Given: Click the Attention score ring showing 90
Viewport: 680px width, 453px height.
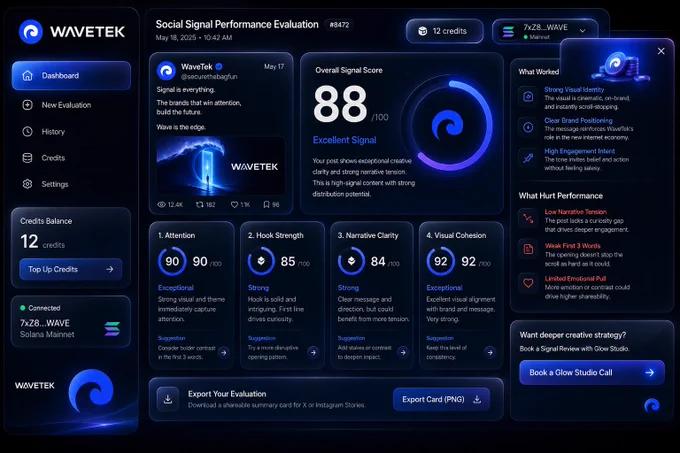Looking at the screenshot, I should [172, 261].
